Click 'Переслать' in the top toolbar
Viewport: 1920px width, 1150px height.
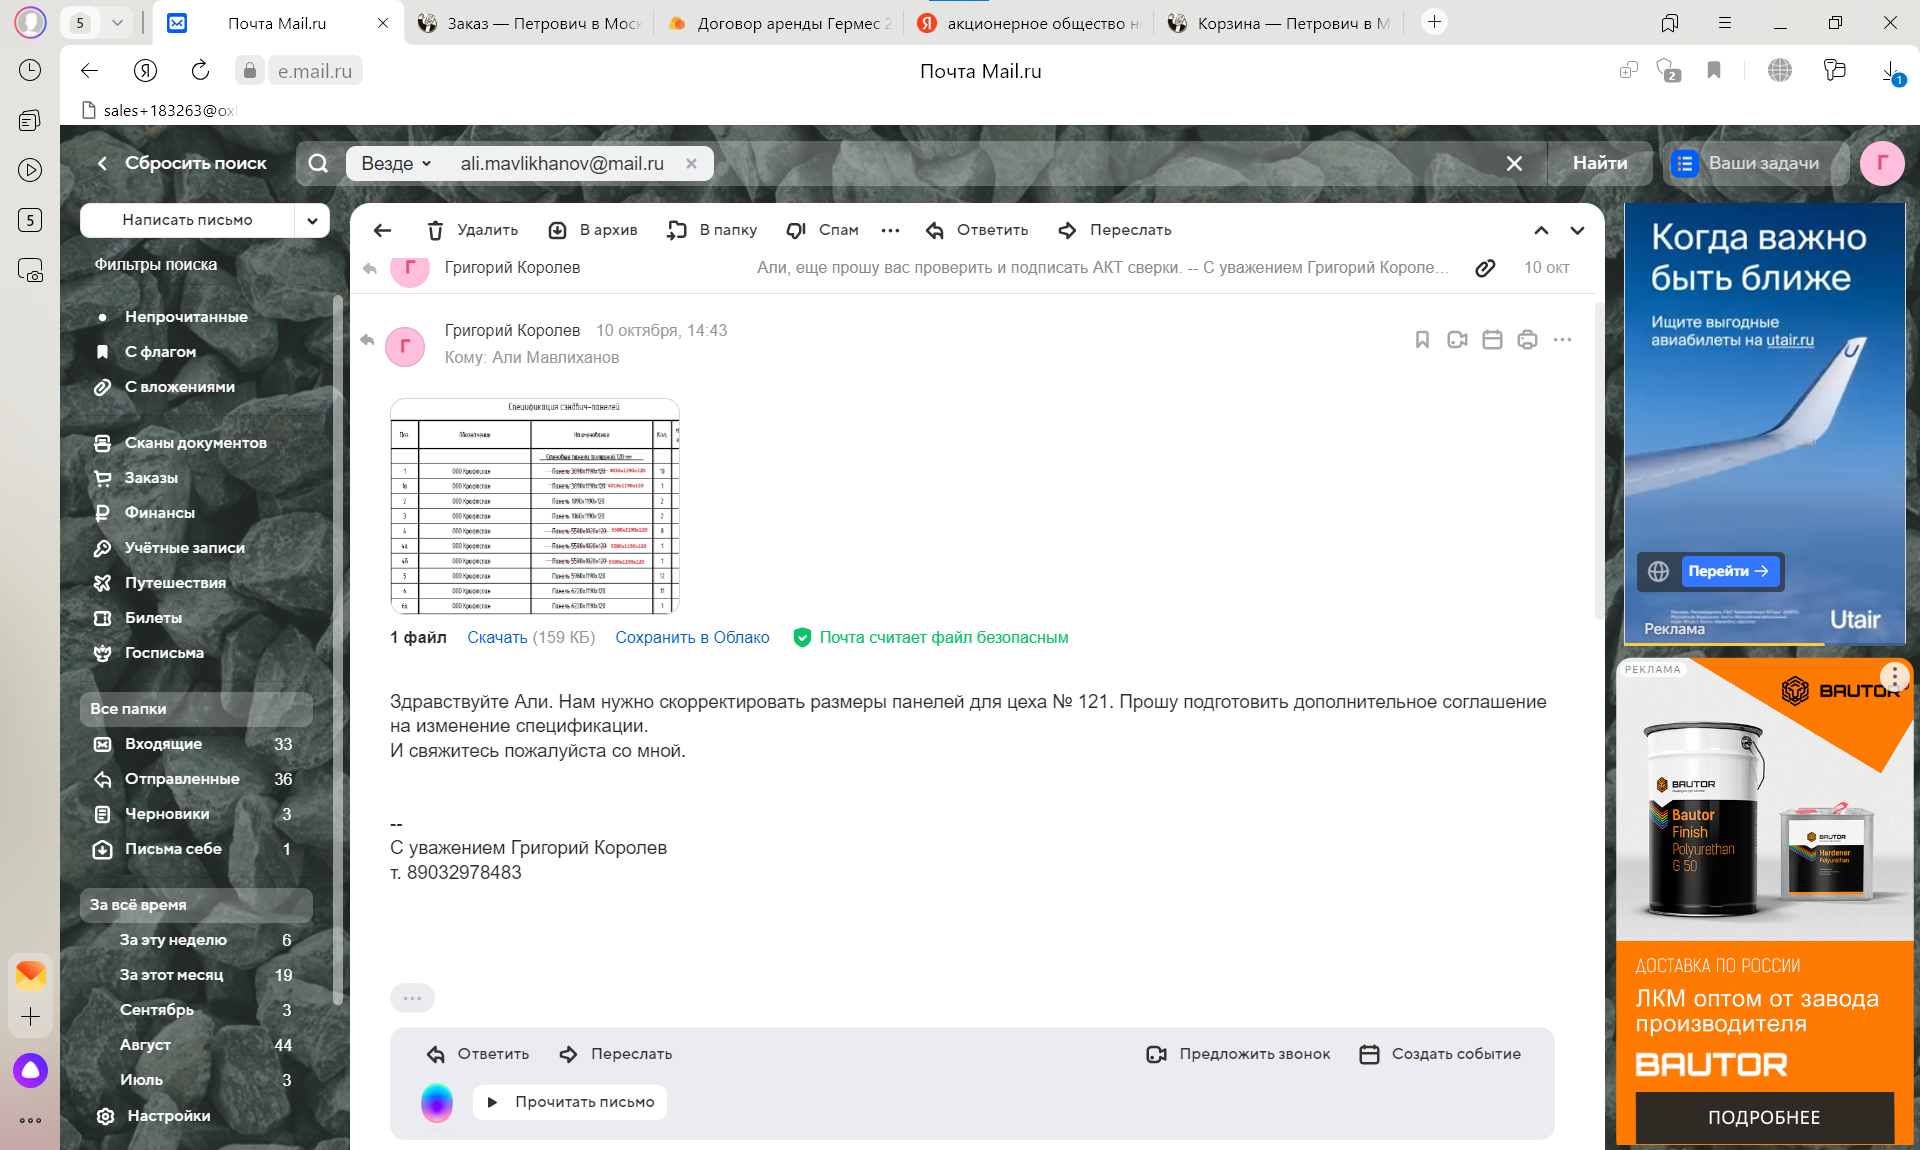coord(1114,230)
